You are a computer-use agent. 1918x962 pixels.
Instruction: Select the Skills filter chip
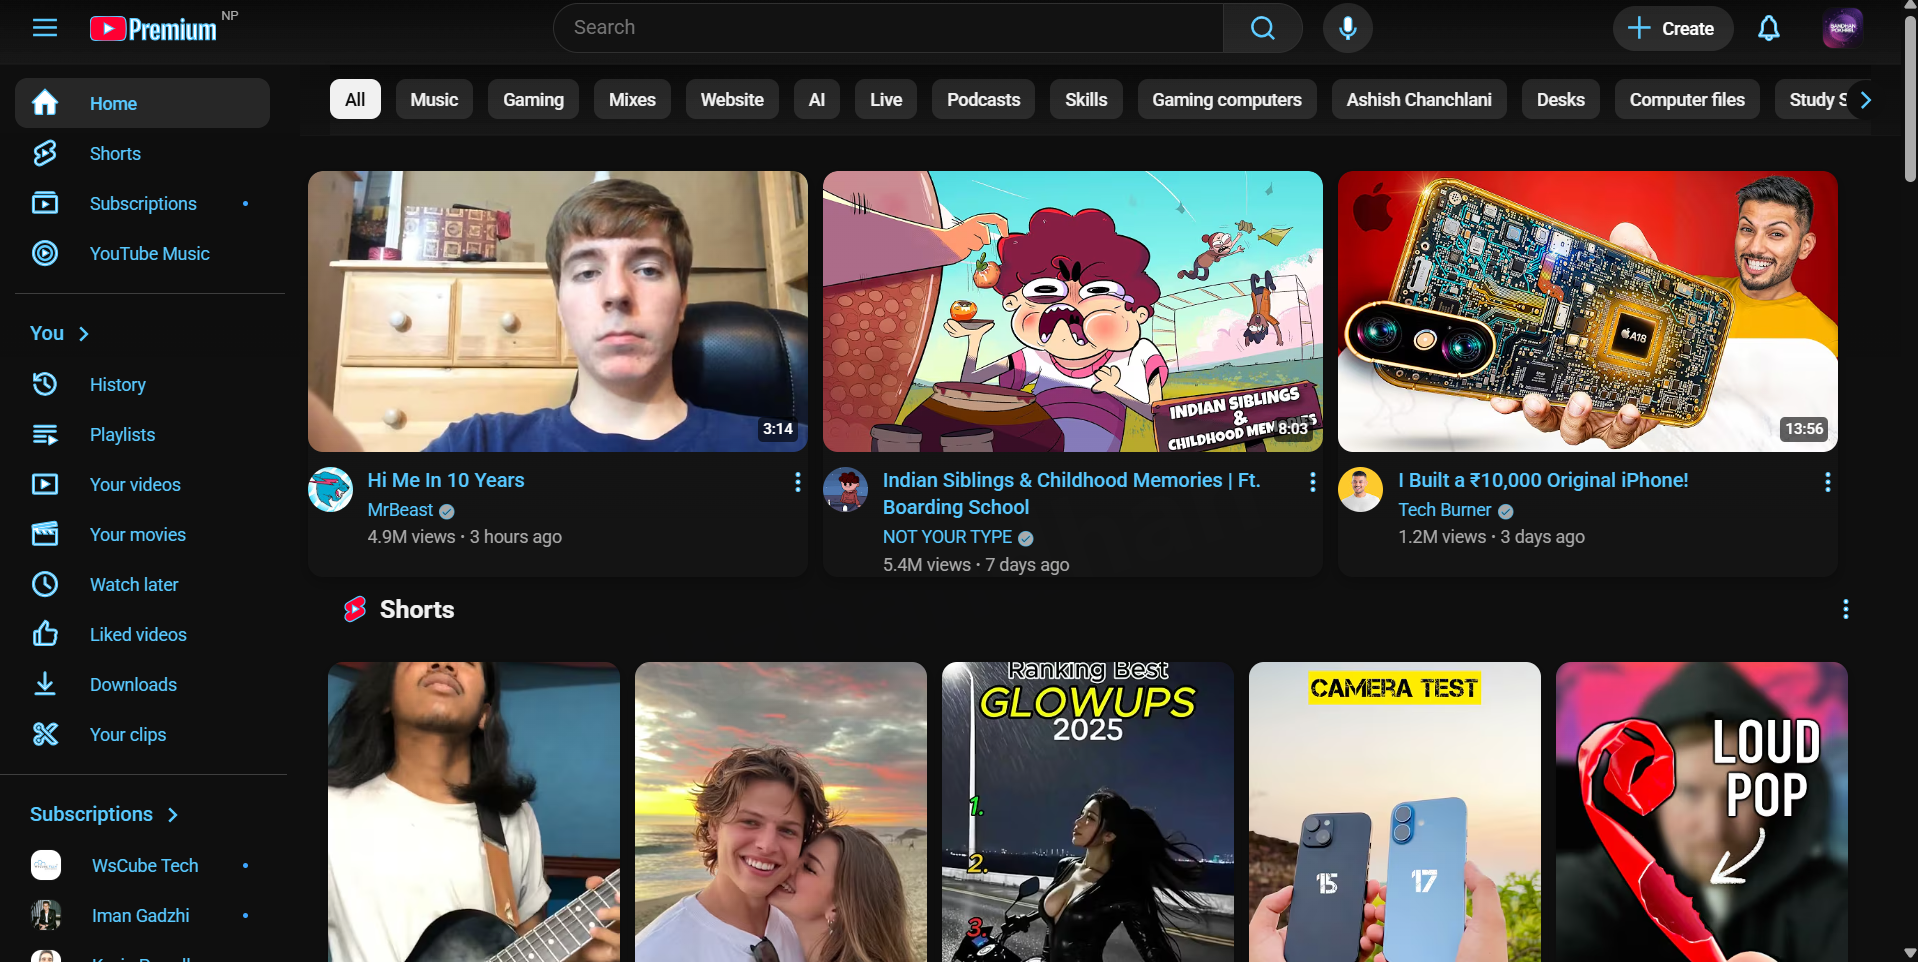[x=1086, y=99]
